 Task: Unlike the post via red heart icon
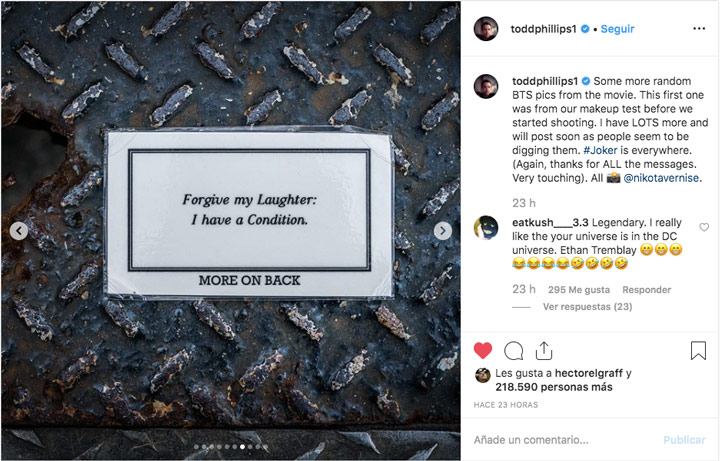[483, 351]
